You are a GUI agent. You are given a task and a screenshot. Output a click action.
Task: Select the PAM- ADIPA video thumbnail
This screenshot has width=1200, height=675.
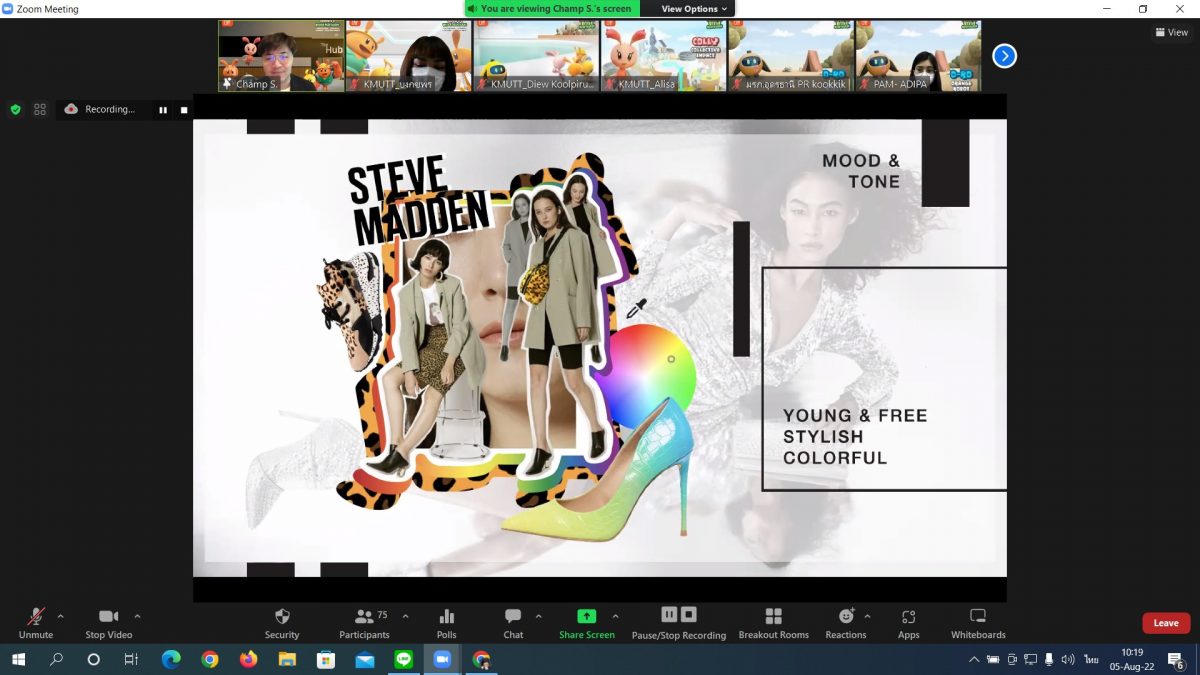(x=918, y=56)
